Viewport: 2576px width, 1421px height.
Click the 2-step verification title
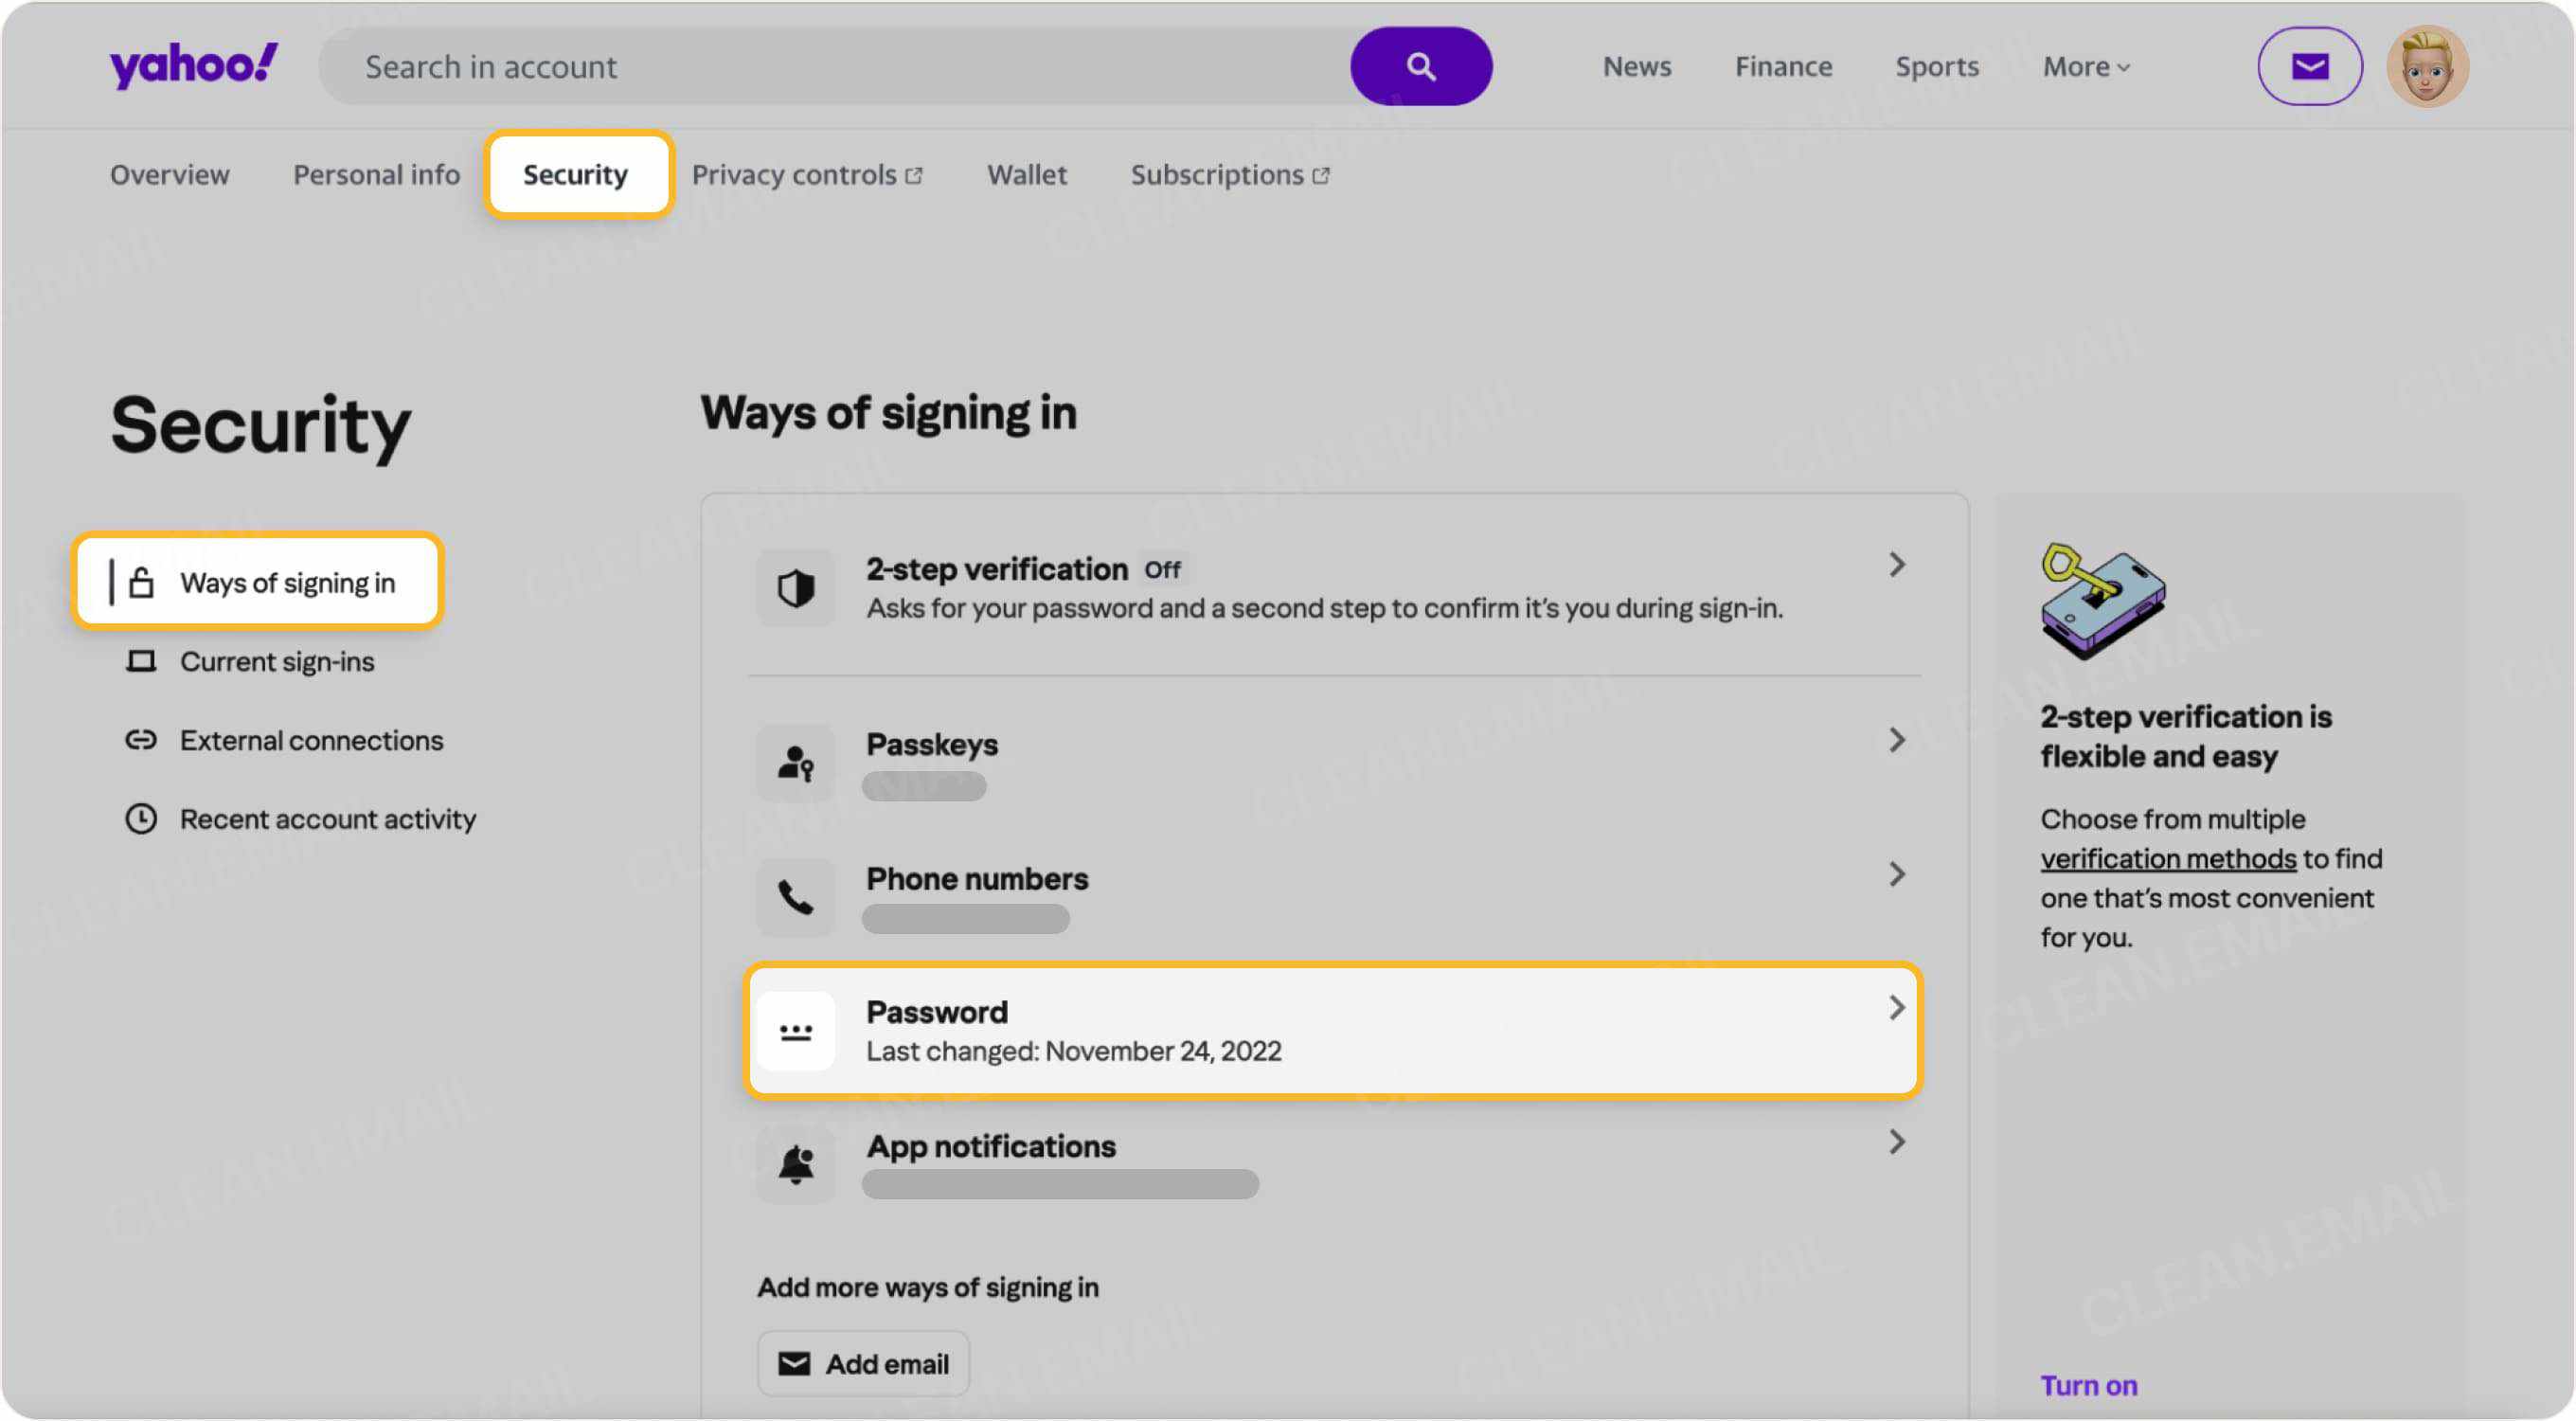pyautogui.click(x=997, y=569)
